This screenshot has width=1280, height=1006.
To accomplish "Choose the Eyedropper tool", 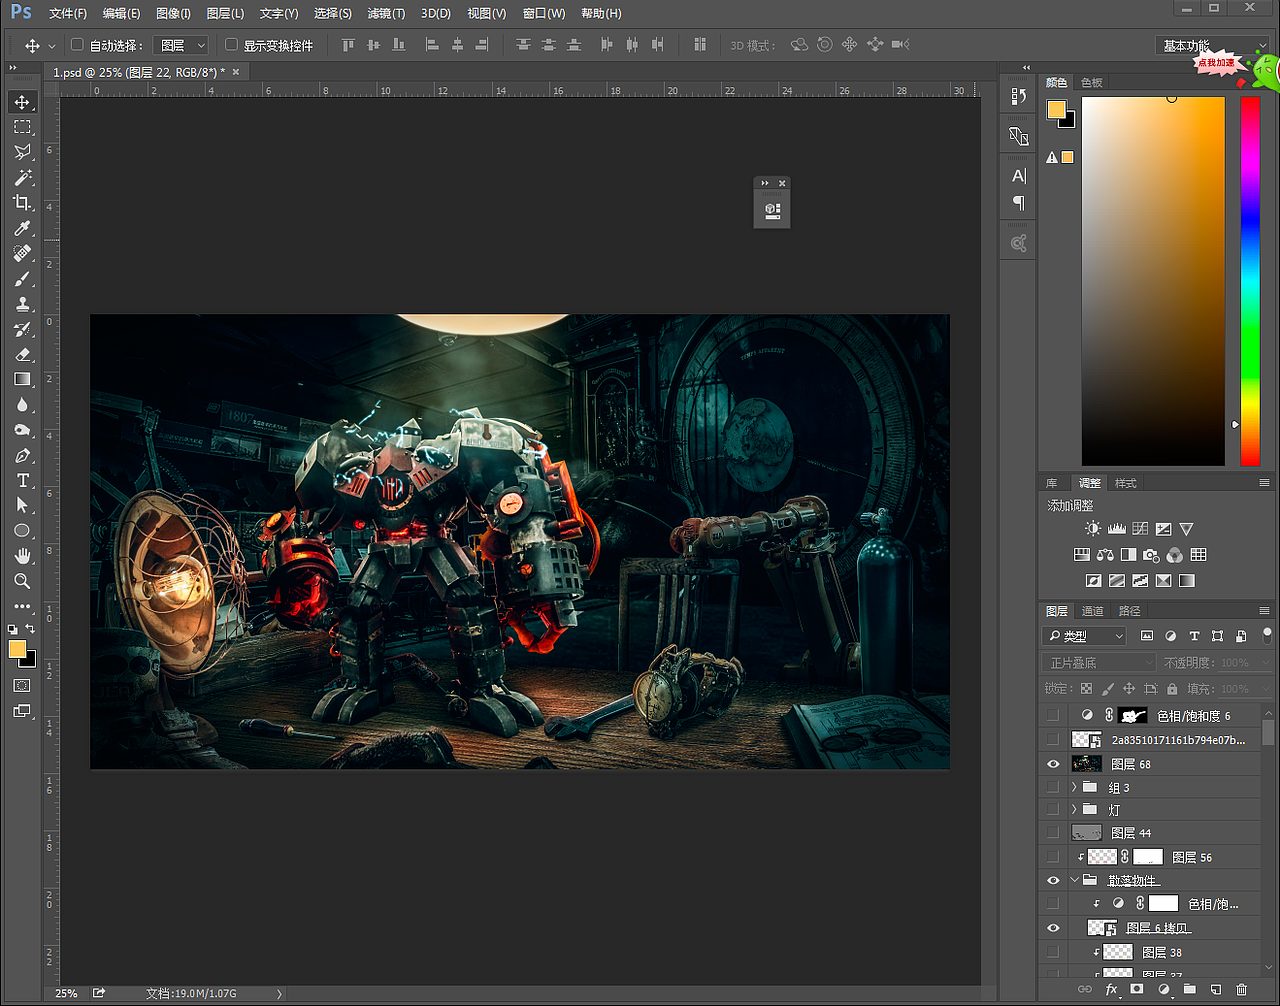I will (22, 228).
